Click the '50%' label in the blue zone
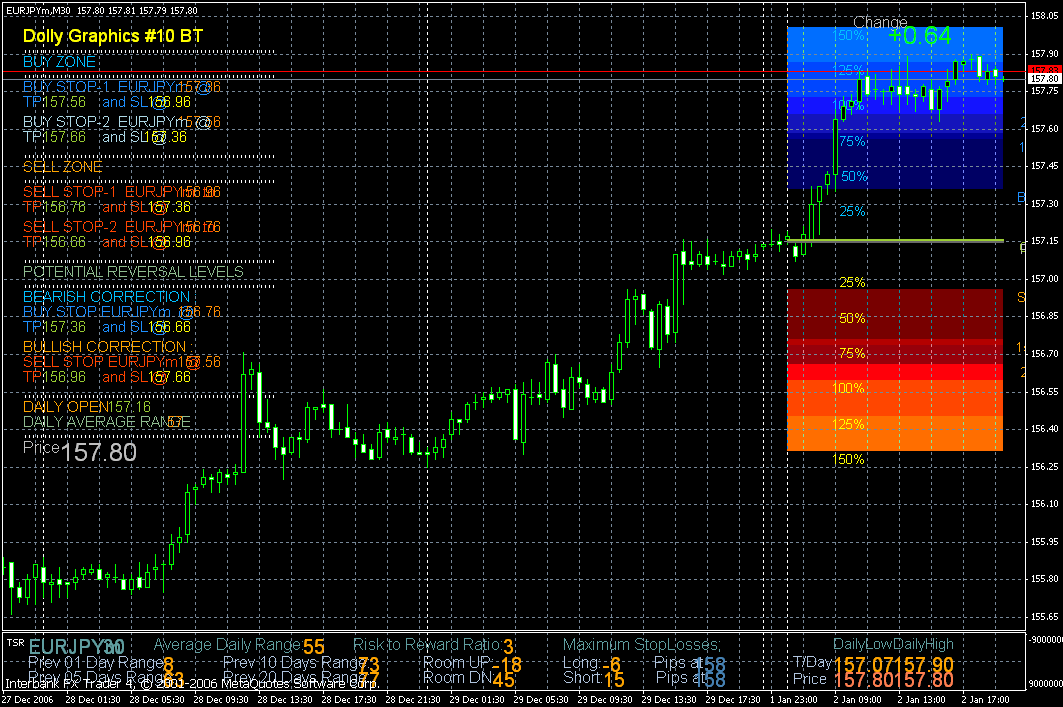The image size is (1063, 707). pos(854,176)
